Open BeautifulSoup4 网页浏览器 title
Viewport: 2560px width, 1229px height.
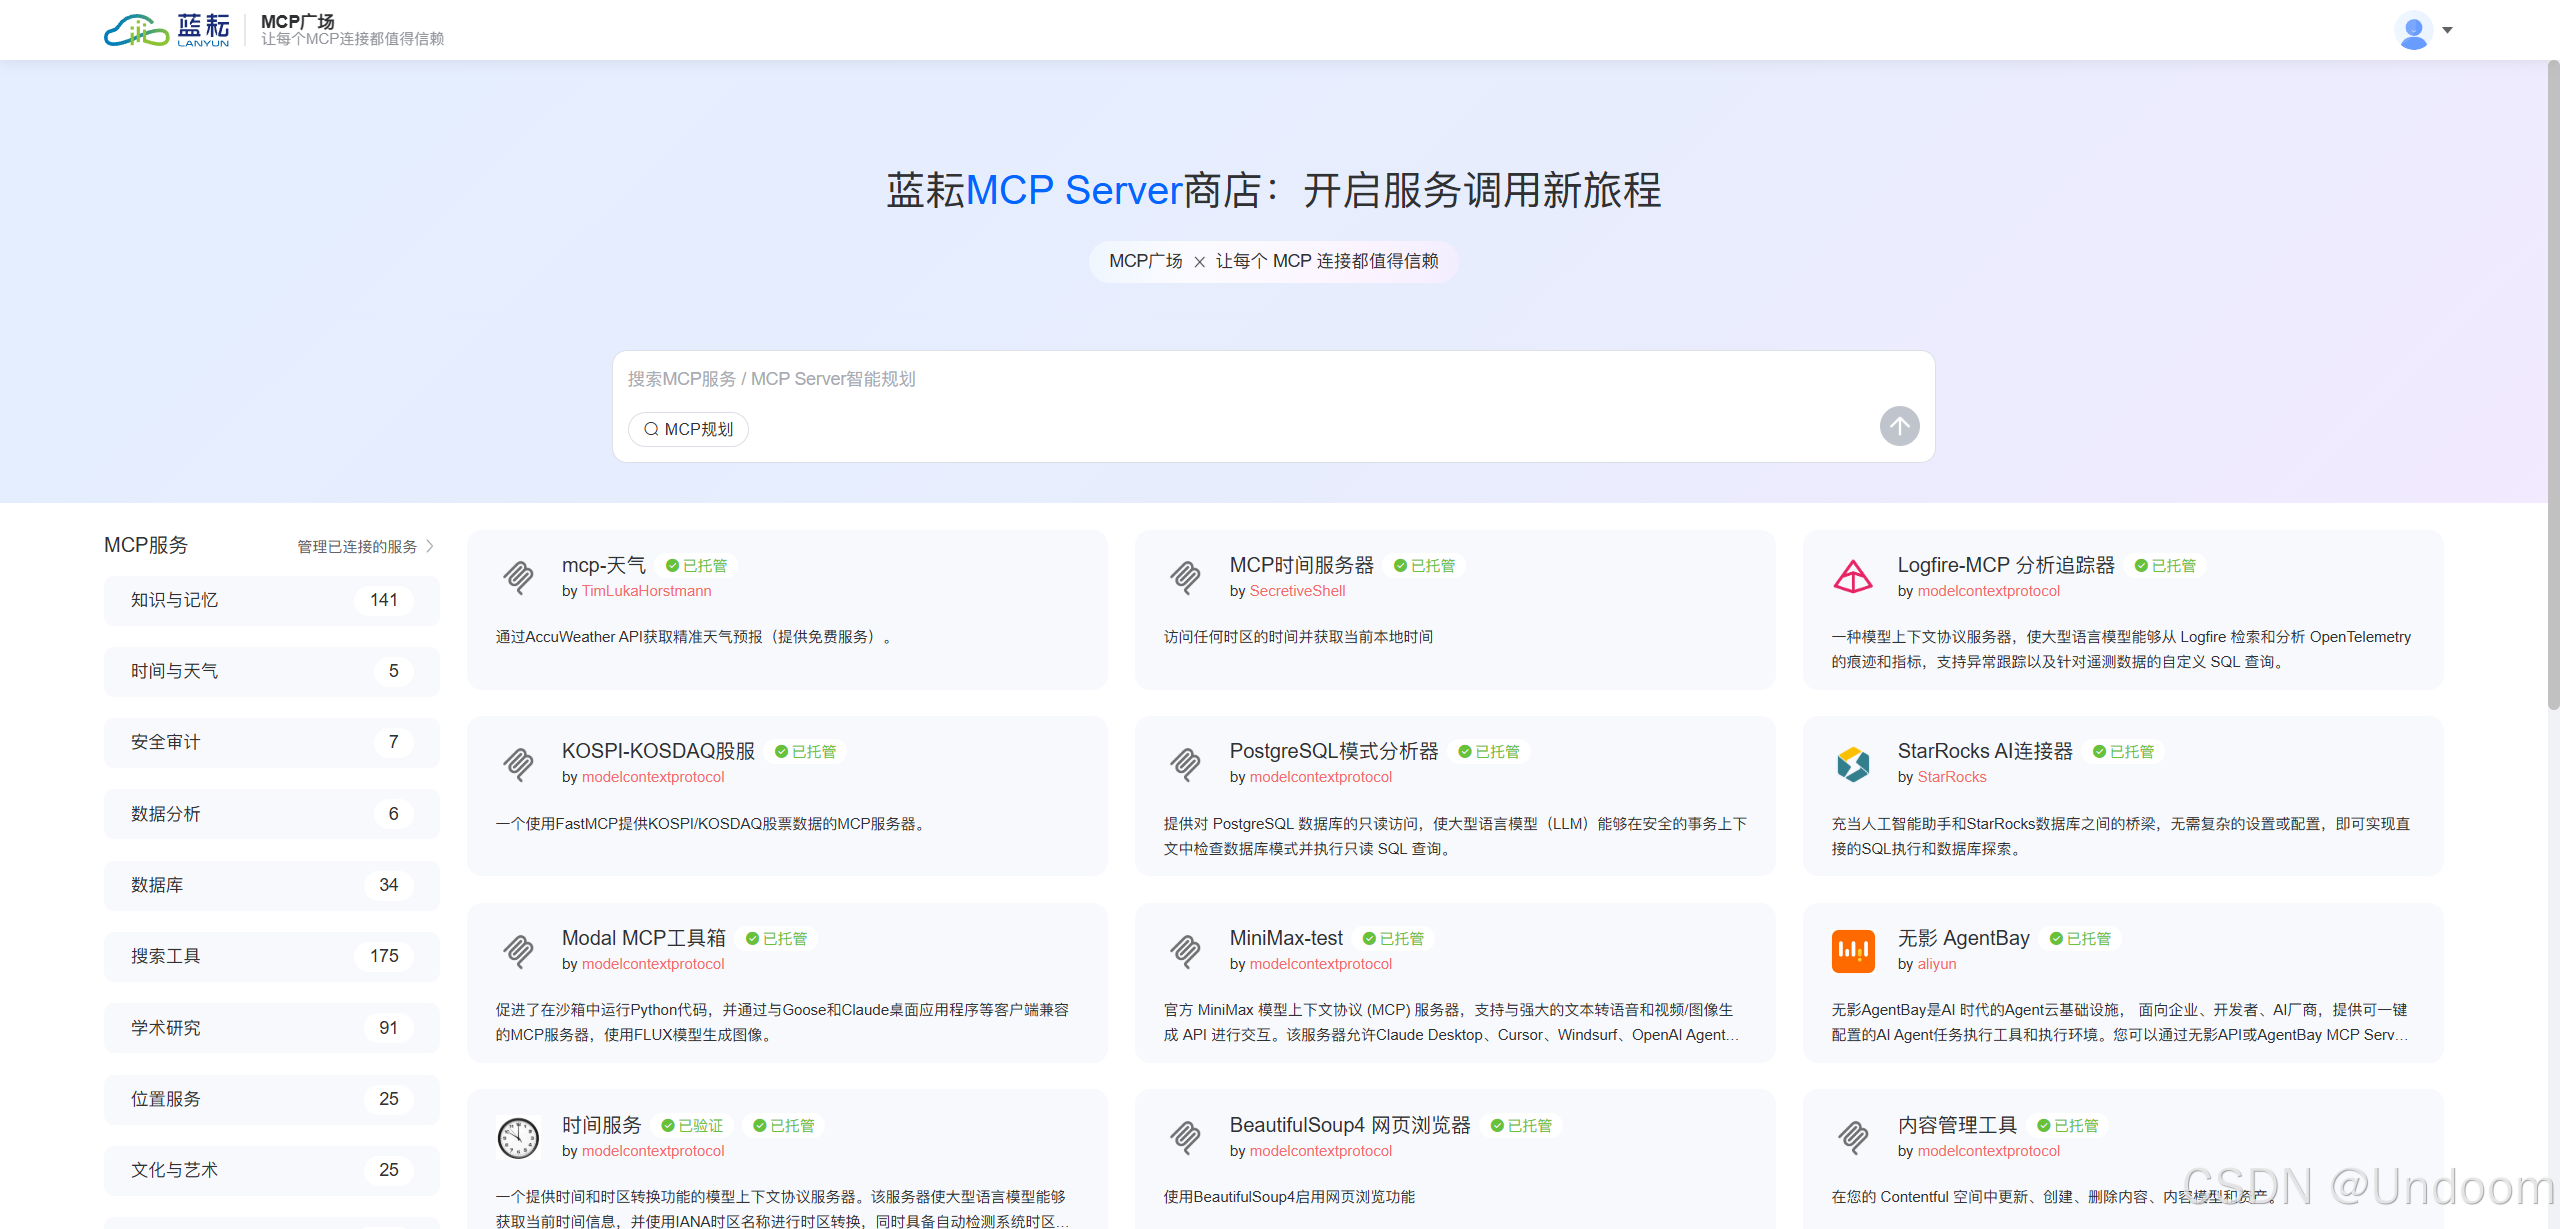[1350, 1126]
